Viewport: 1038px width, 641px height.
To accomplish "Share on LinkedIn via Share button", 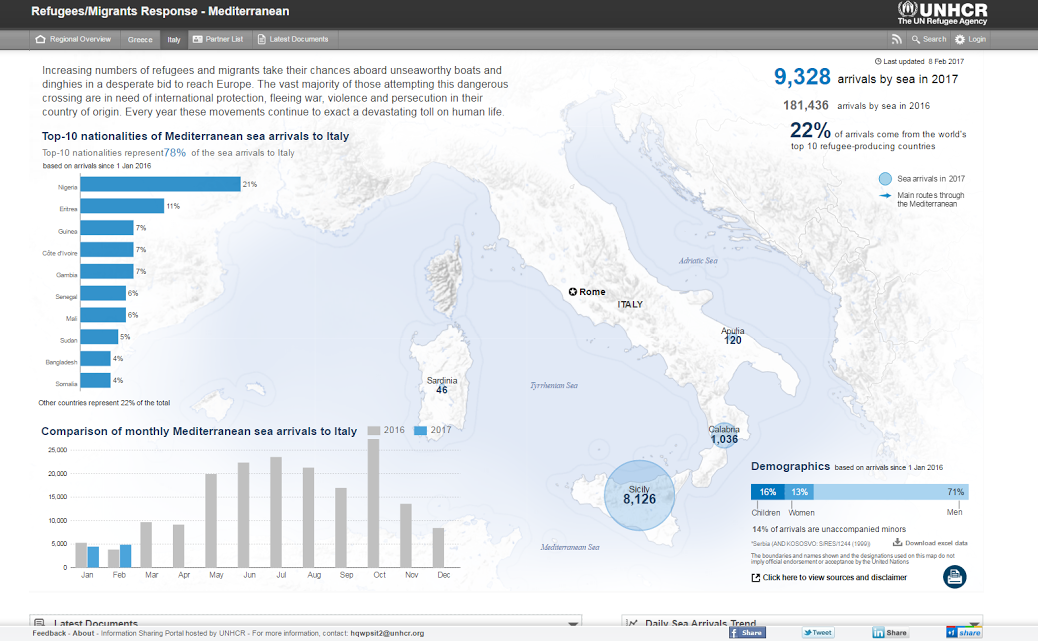I will pyautogui.click(x=890, y=632).
